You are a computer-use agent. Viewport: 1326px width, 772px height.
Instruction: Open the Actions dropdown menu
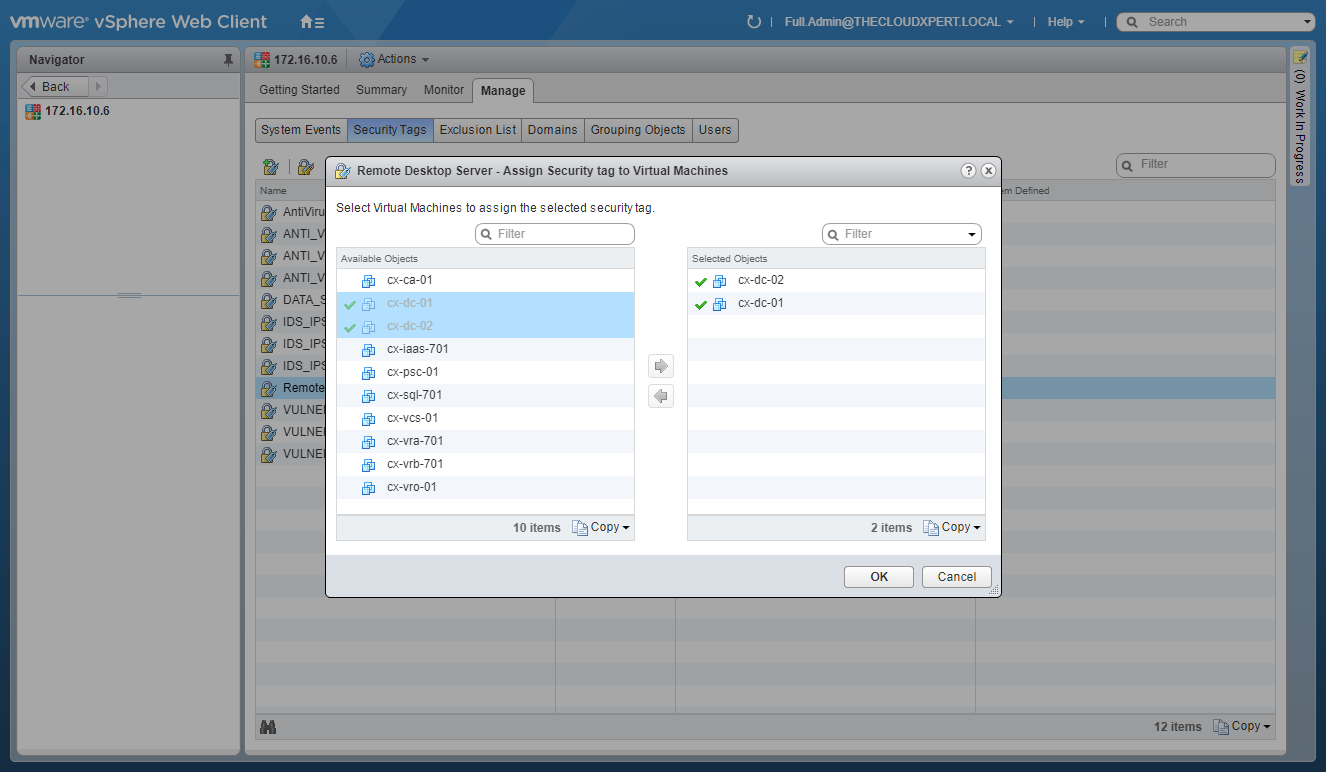(x=394, y=60)
